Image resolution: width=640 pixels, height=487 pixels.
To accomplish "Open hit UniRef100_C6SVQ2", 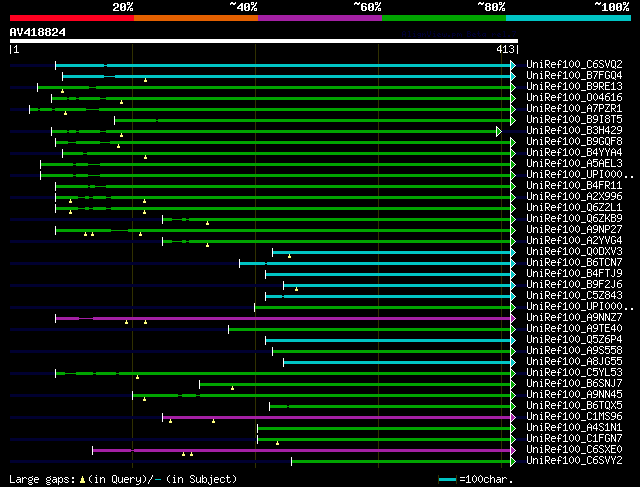I will click(x=574, y=64).
